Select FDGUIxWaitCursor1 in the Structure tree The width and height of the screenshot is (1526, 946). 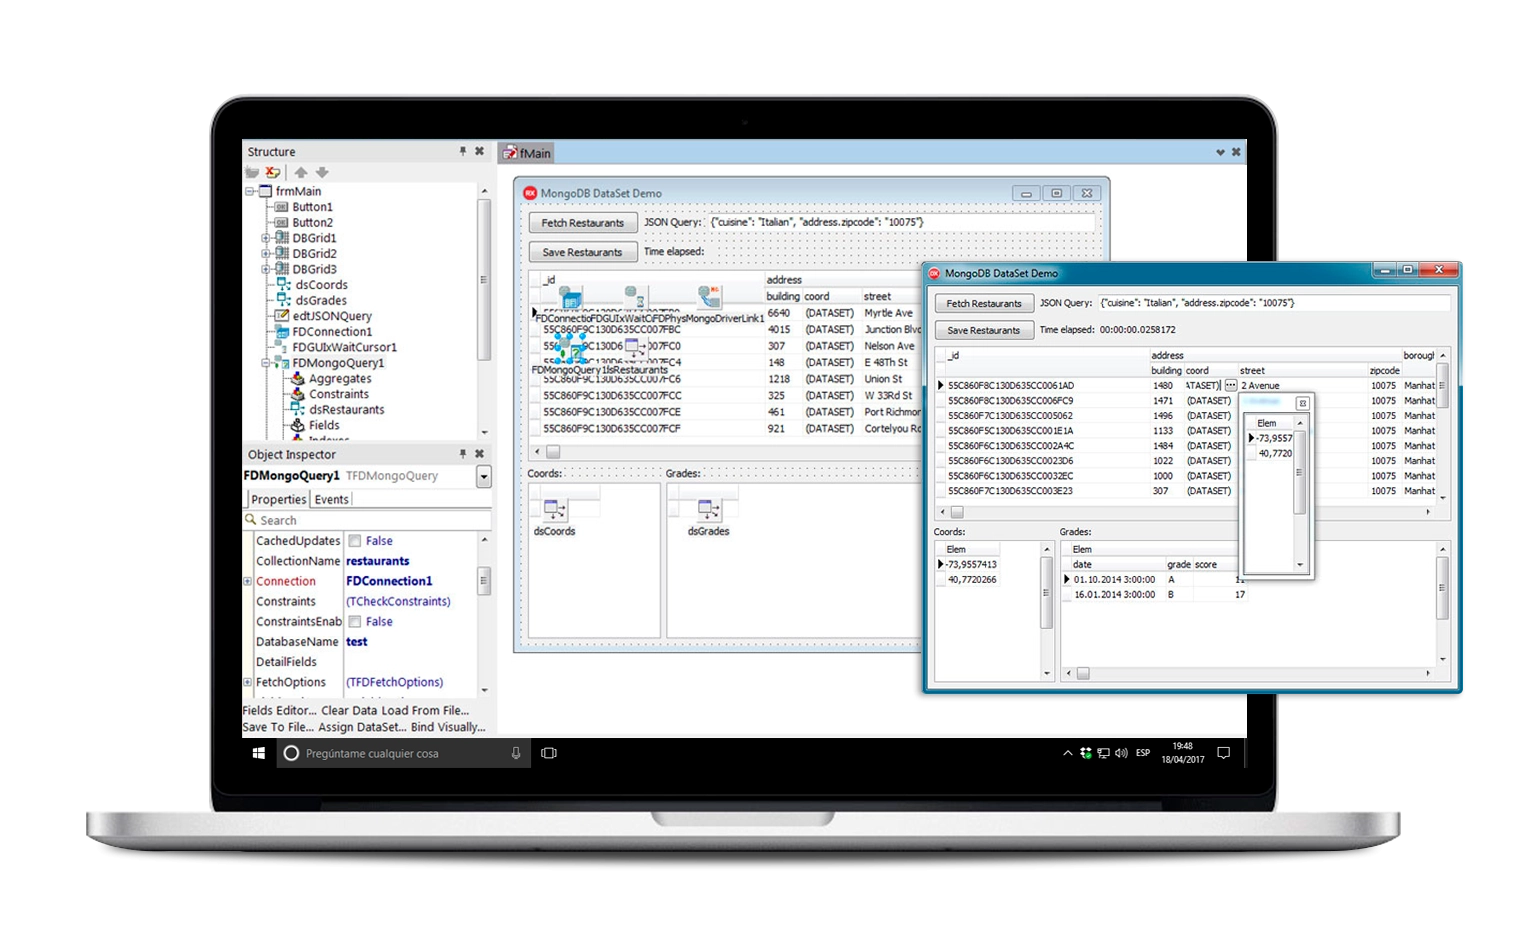(344, 347)
